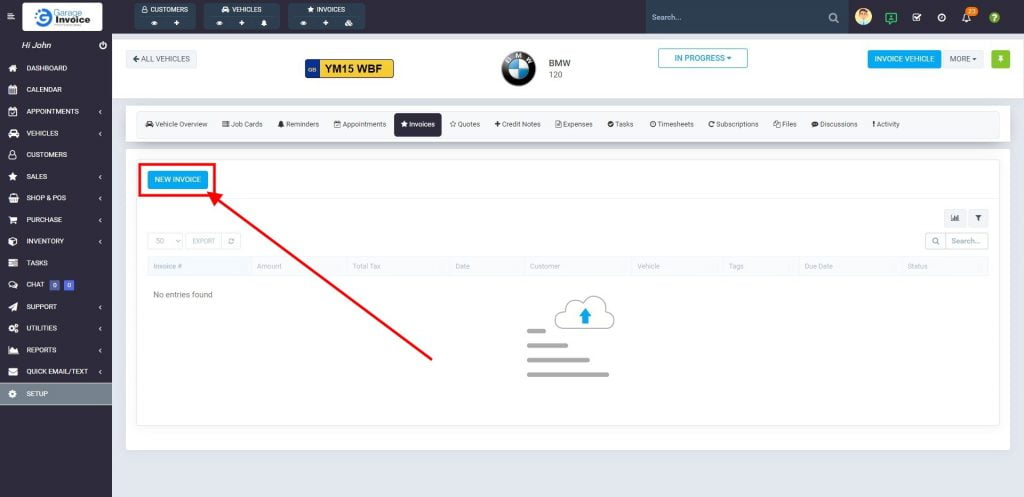Image resolution: width=1024 pixels, height=497 pixels.
Task: Switch to the Job Cards tab
Action: [242, 125]
